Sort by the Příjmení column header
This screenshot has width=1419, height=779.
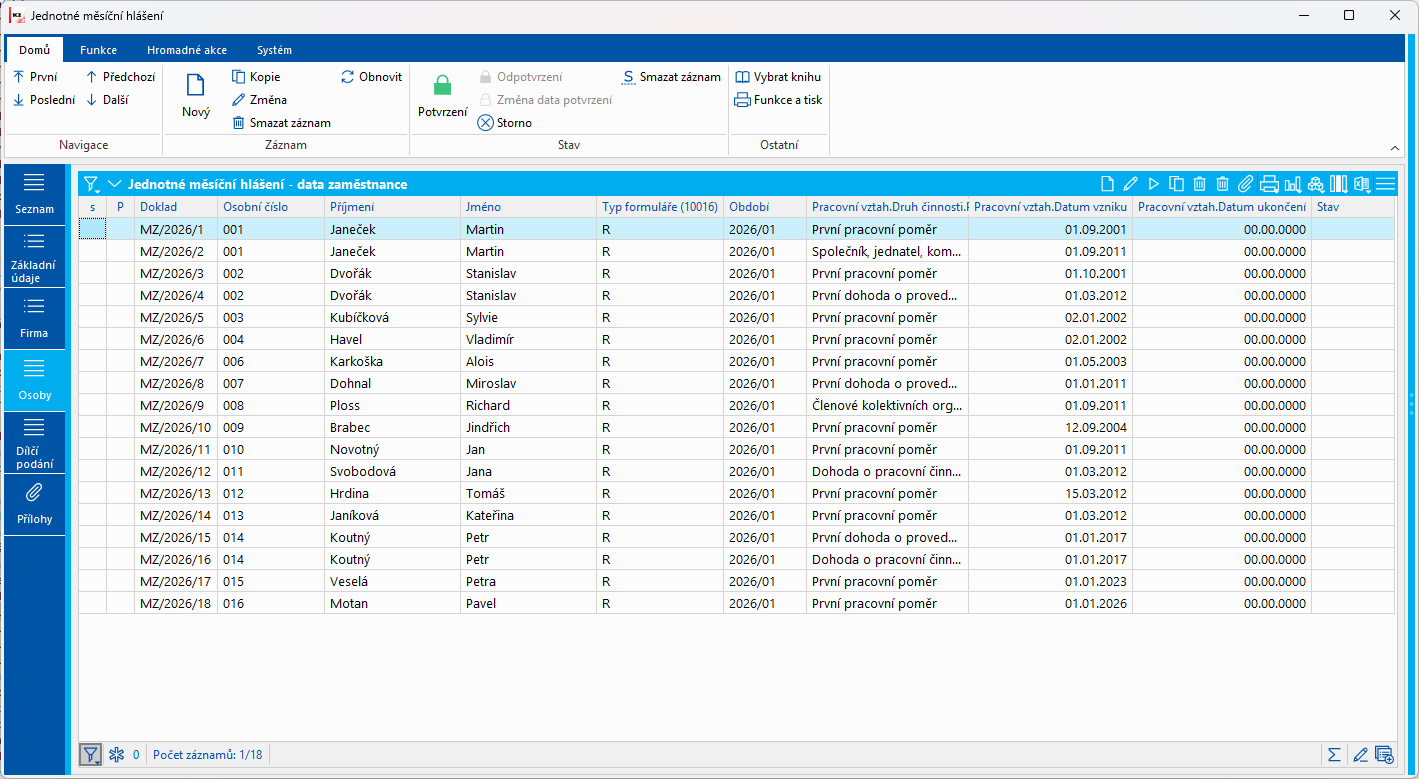click(392, 207)
